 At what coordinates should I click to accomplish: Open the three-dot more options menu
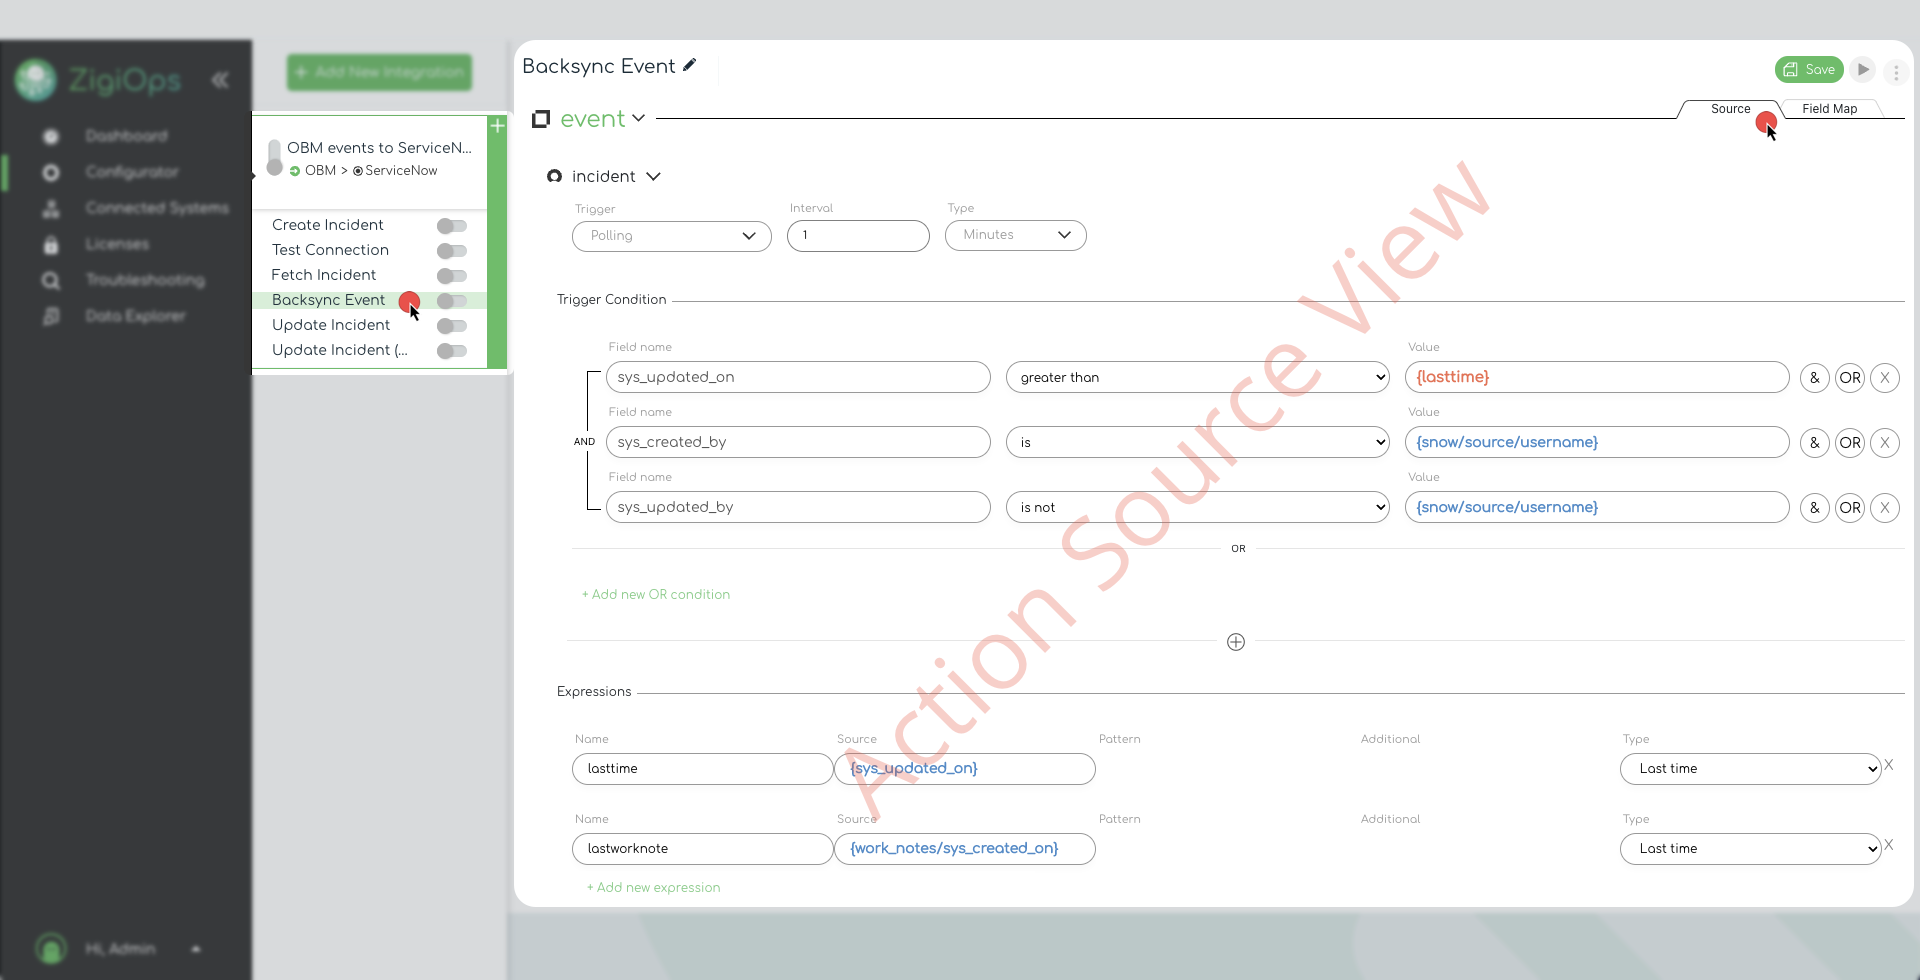[x=1895, y=72]
